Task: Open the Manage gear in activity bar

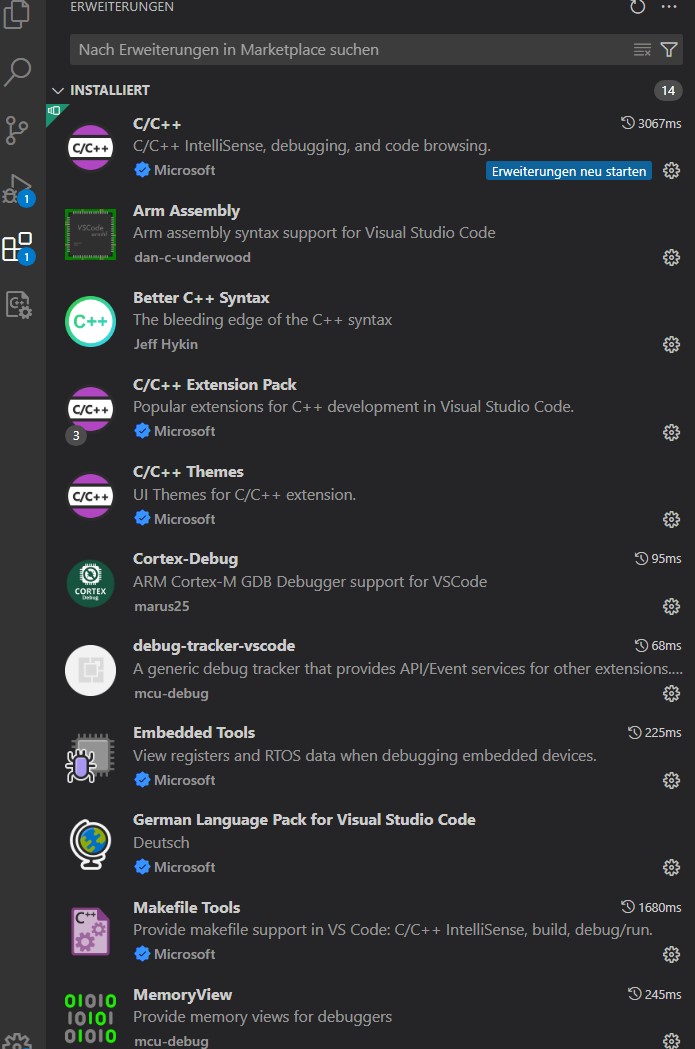Action: point(17,1040)
